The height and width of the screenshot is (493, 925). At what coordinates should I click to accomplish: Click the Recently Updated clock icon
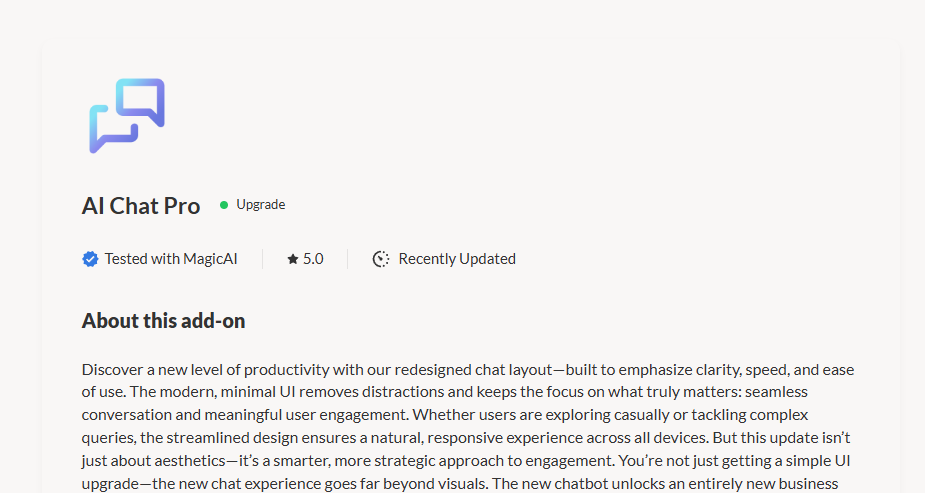(x=381, y=259)
